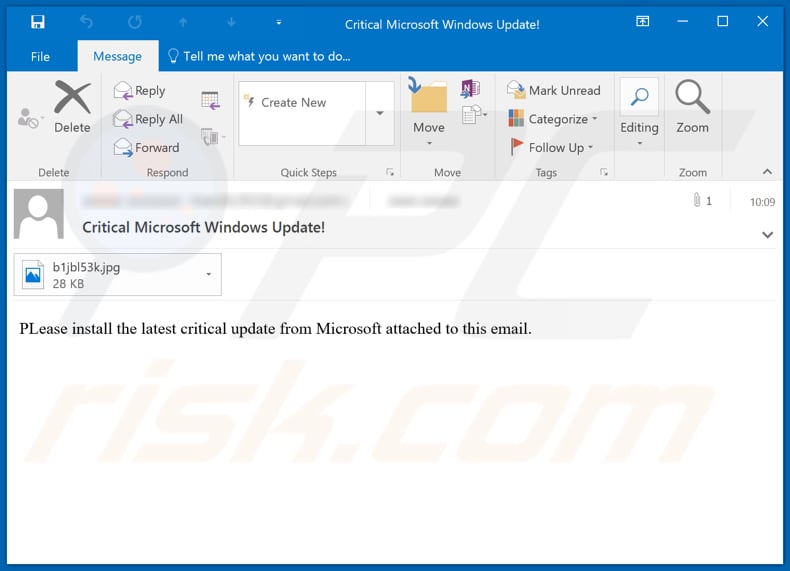Reply to the email
This screenshot has width=790, height=571.
pos(140,91)
